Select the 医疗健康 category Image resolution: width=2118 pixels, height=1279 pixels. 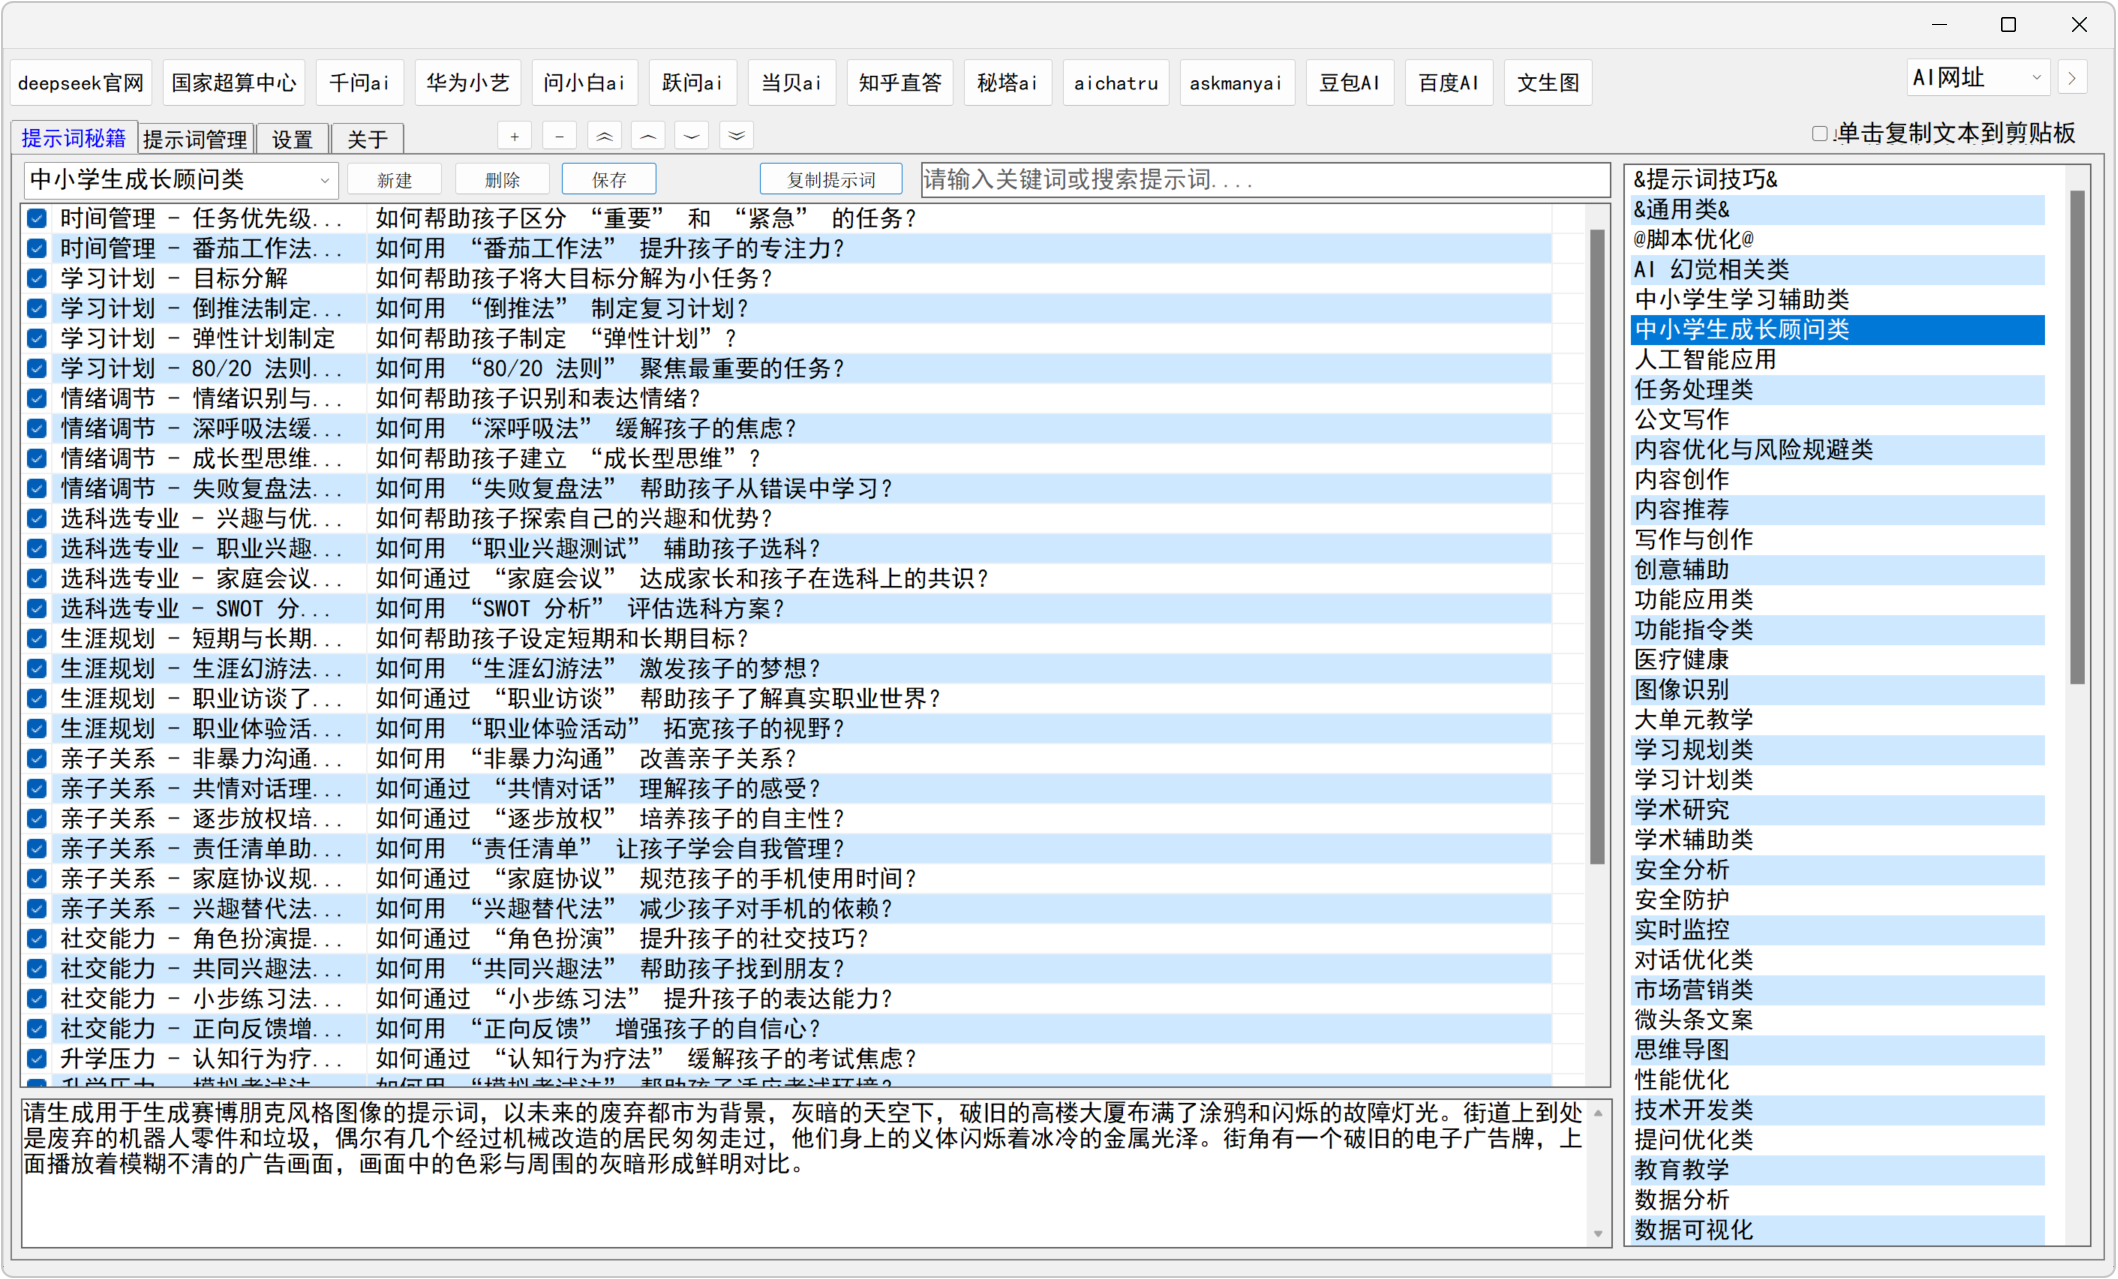click(x=1838, y=660)
